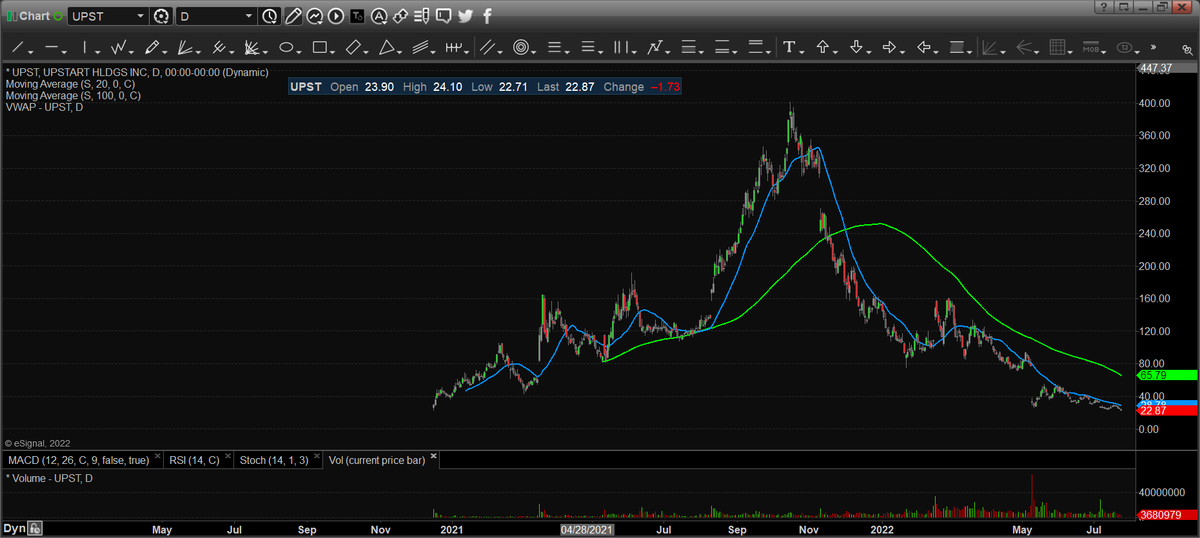The image size is (1200, 538).
Task: Open chart settings gear icon
Action: pos(161,16)
